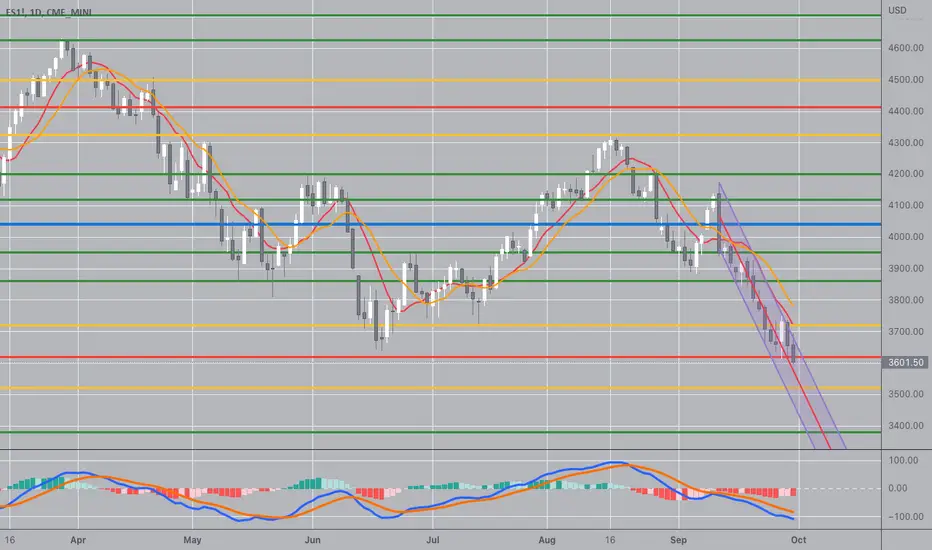Viewport: 932px width, 550px height.
Task: Click the current price label 3601.50
Action: [905, 362]
